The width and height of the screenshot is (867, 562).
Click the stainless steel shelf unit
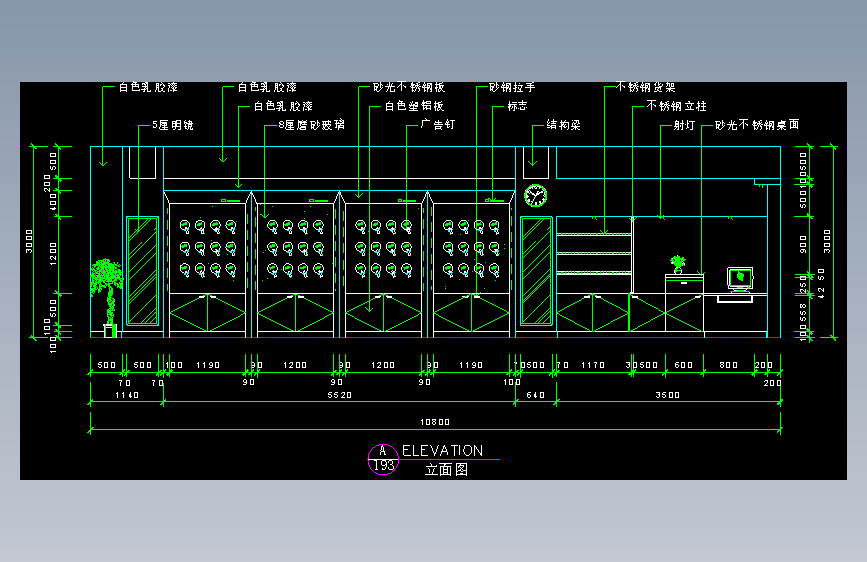pos(594,255)
